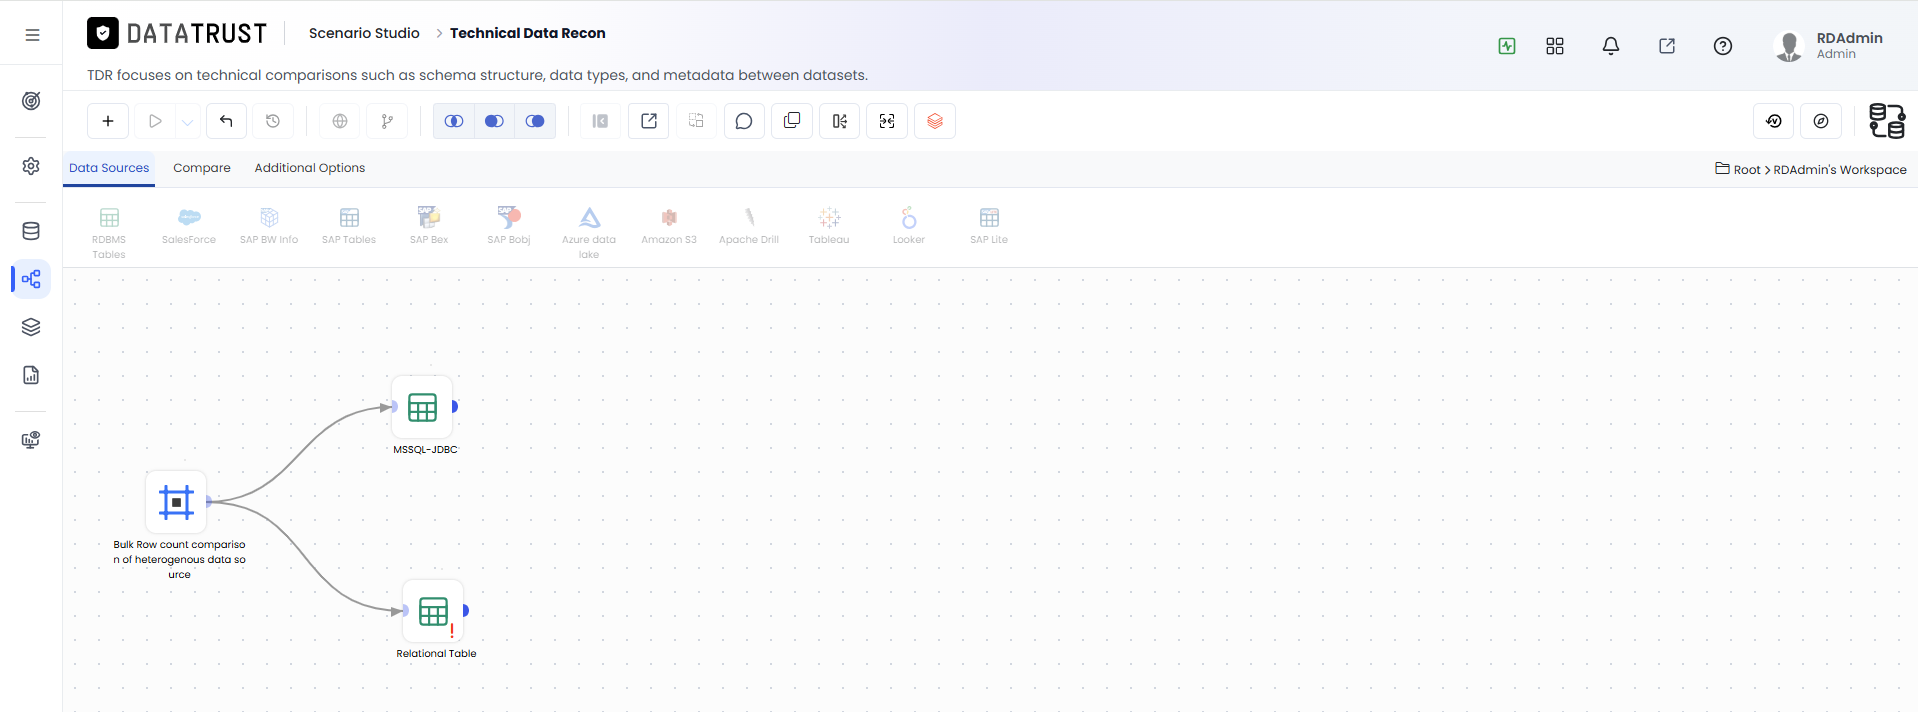Select the RDBMS Tables data source
Viewport: 1918px width, 712px height.
point(109,232)
